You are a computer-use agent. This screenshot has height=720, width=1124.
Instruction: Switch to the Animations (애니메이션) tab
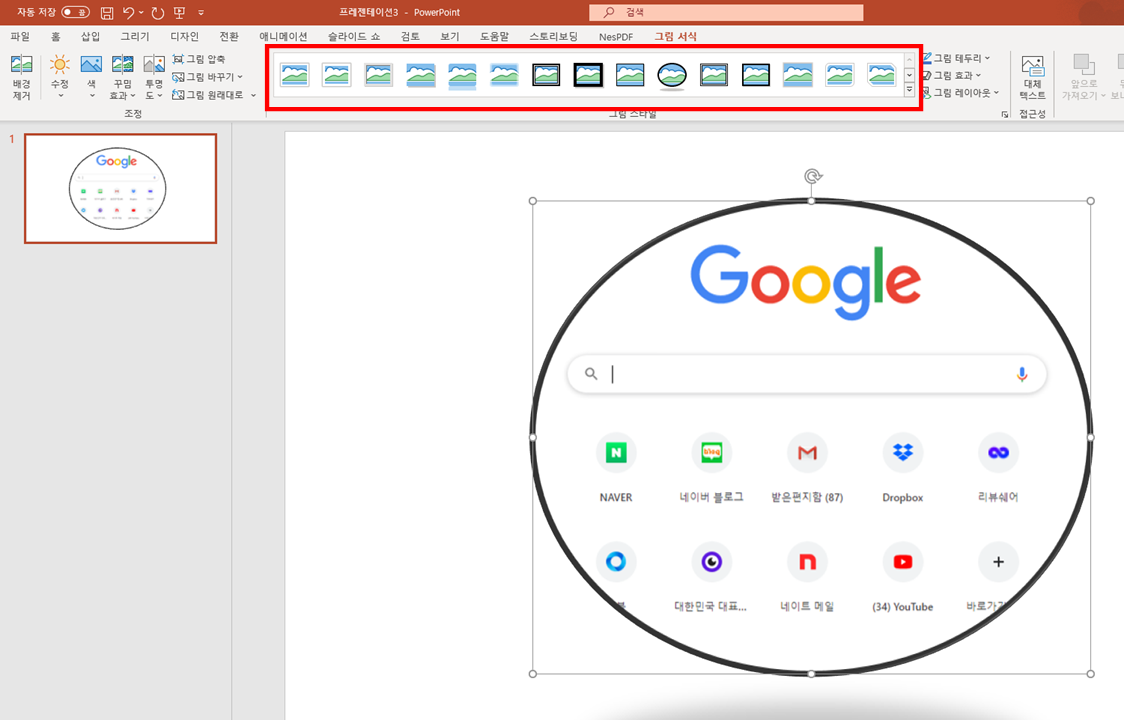pos(283,36)
